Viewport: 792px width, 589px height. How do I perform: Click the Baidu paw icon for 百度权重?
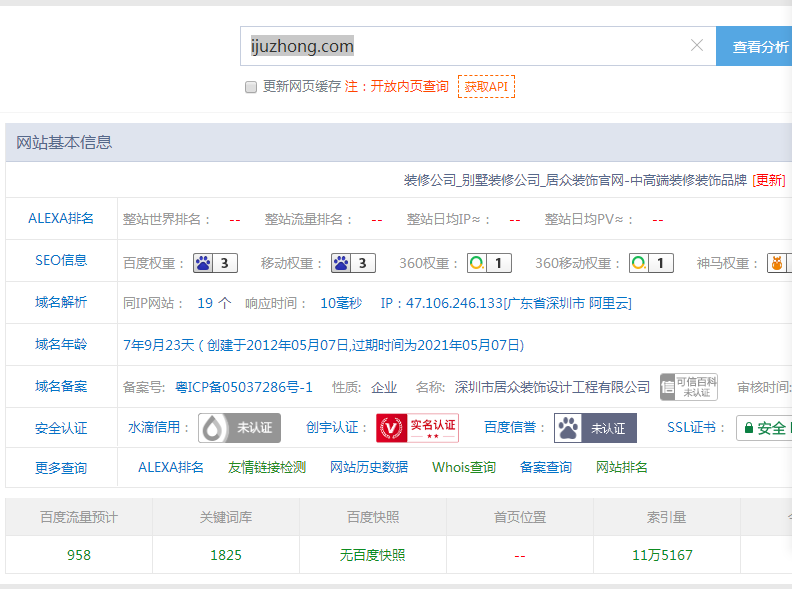click(203, 263)
